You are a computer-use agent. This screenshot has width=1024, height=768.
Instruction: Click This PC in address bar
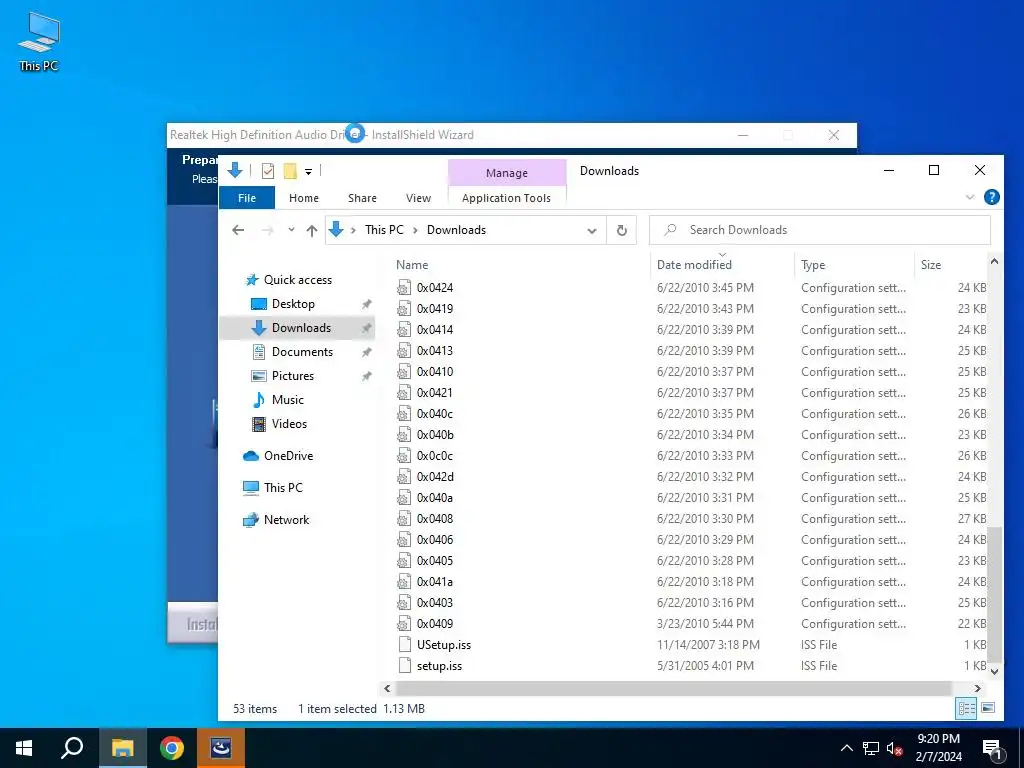coord(384,230)
